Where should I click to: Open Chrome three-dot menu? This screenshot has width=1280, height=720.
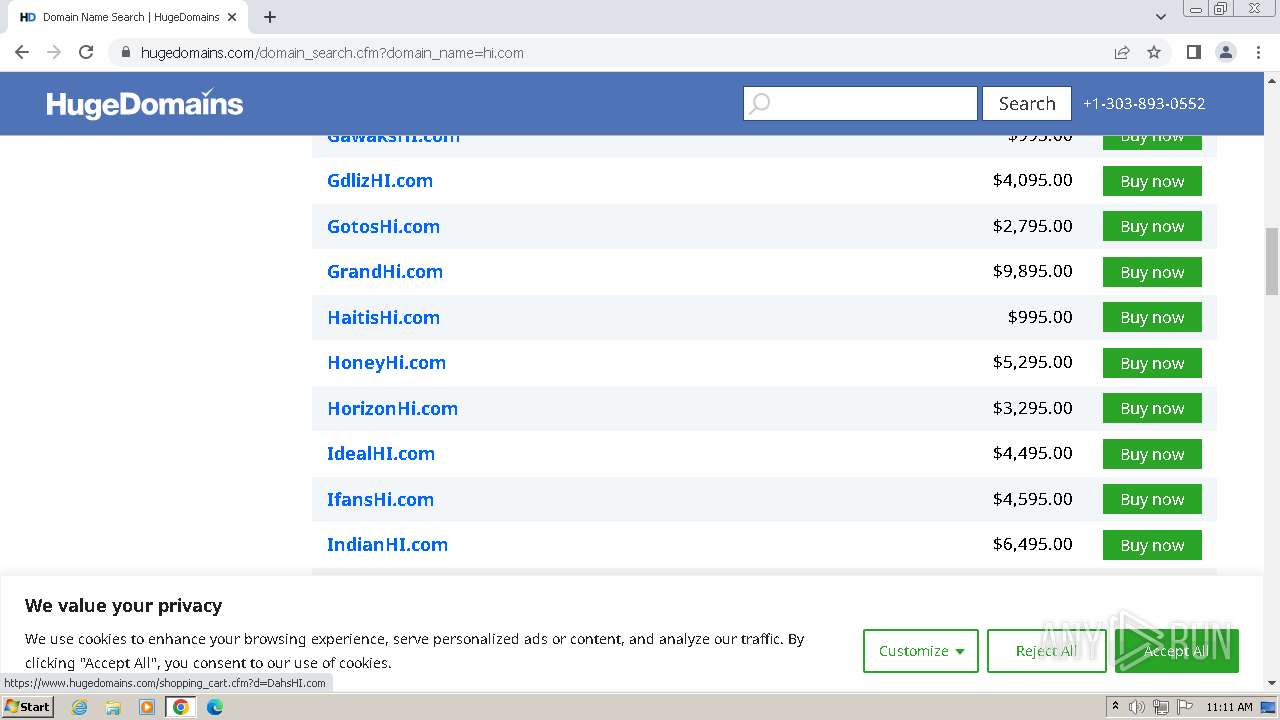pos(1258,52)
